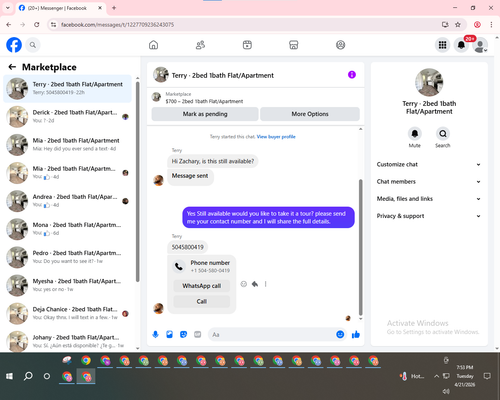Open the Windows notification center icon

[x=487, y=376]
